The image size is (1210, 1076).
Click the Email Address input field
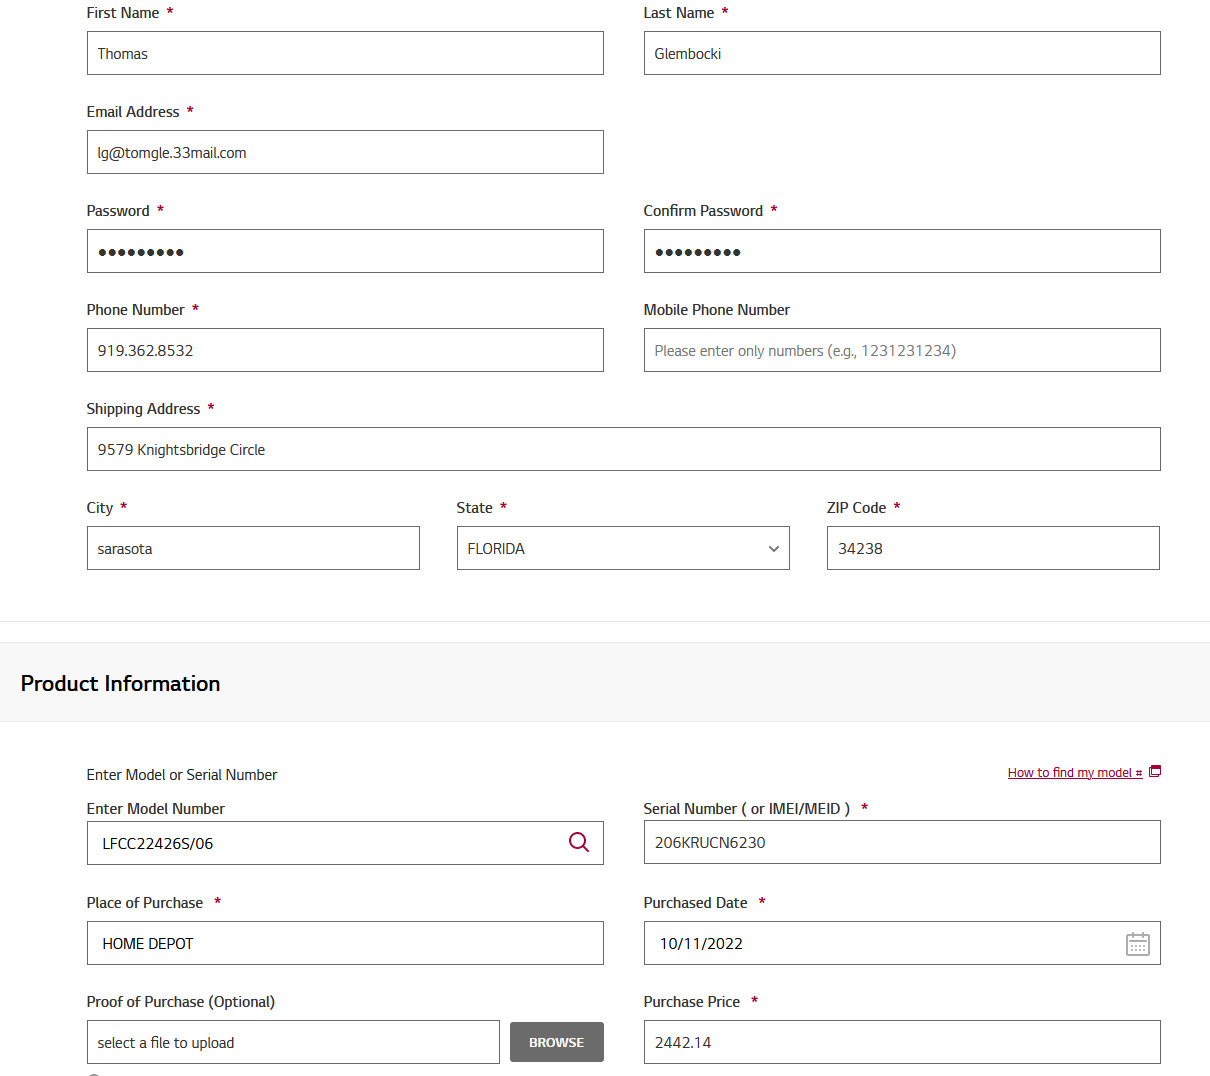coord(345,152)
